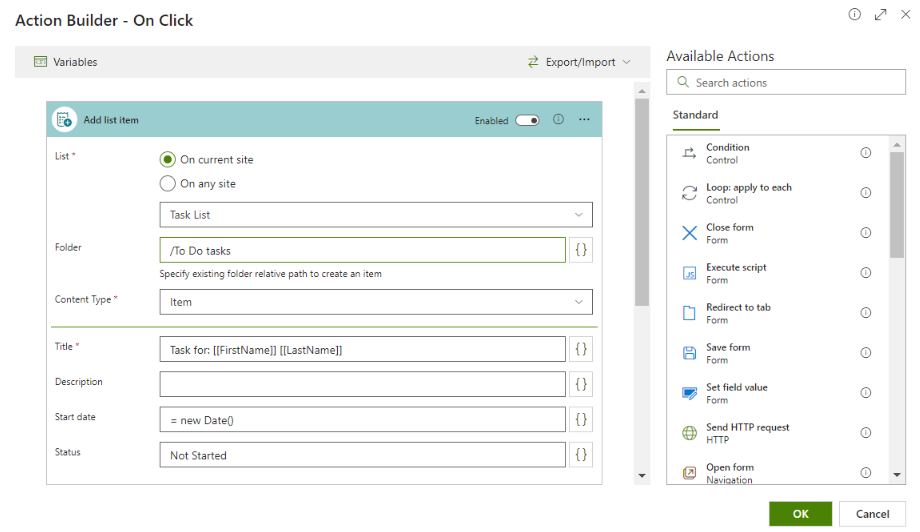Screen dimensions: 920x532
Task: Click the Folder path input field
Action: [363, 250]
